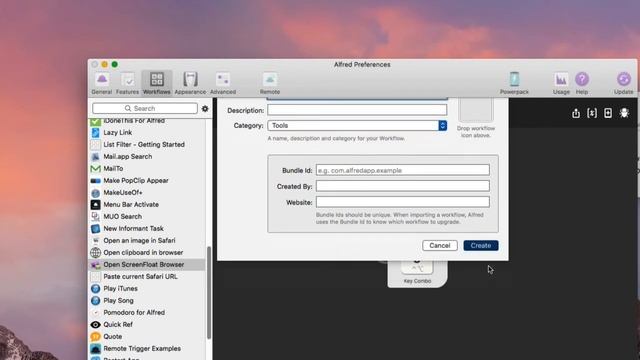Click the Cancel button
The width and height of the screenshot is (640, 360).
point(440,245)
